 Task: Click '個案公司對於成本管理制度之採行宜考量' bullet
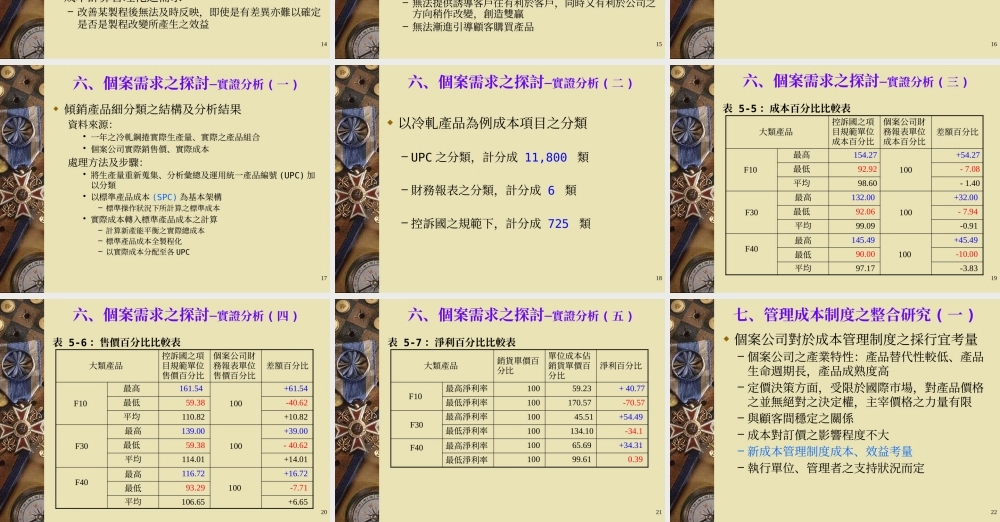(856, 339)
